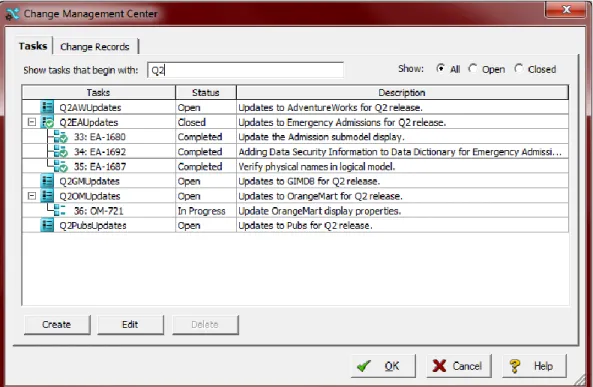593x387 pixels.
Task: Click the Completed status for 35: EA-1687
Action: (200, 166)
